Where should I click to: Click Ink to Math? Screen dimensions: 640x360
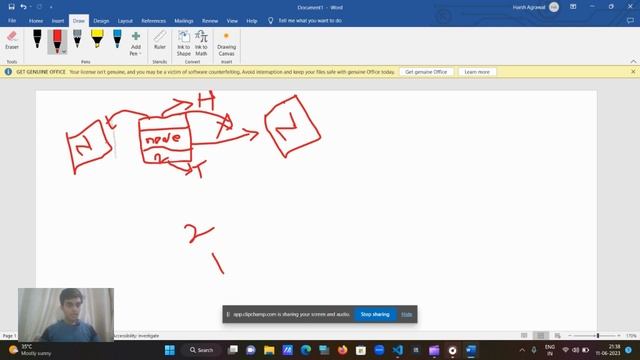click(x=201, y=43)
